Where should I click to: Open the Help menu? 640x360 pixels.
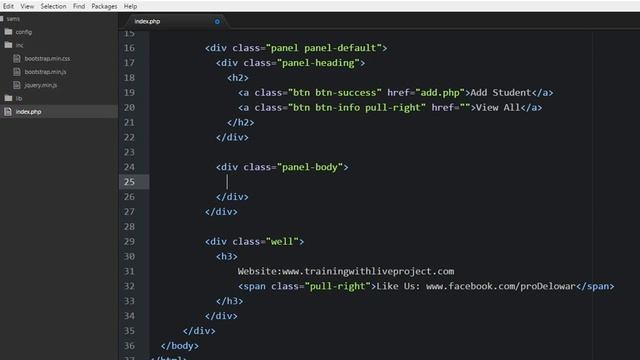tap(130, 6)
